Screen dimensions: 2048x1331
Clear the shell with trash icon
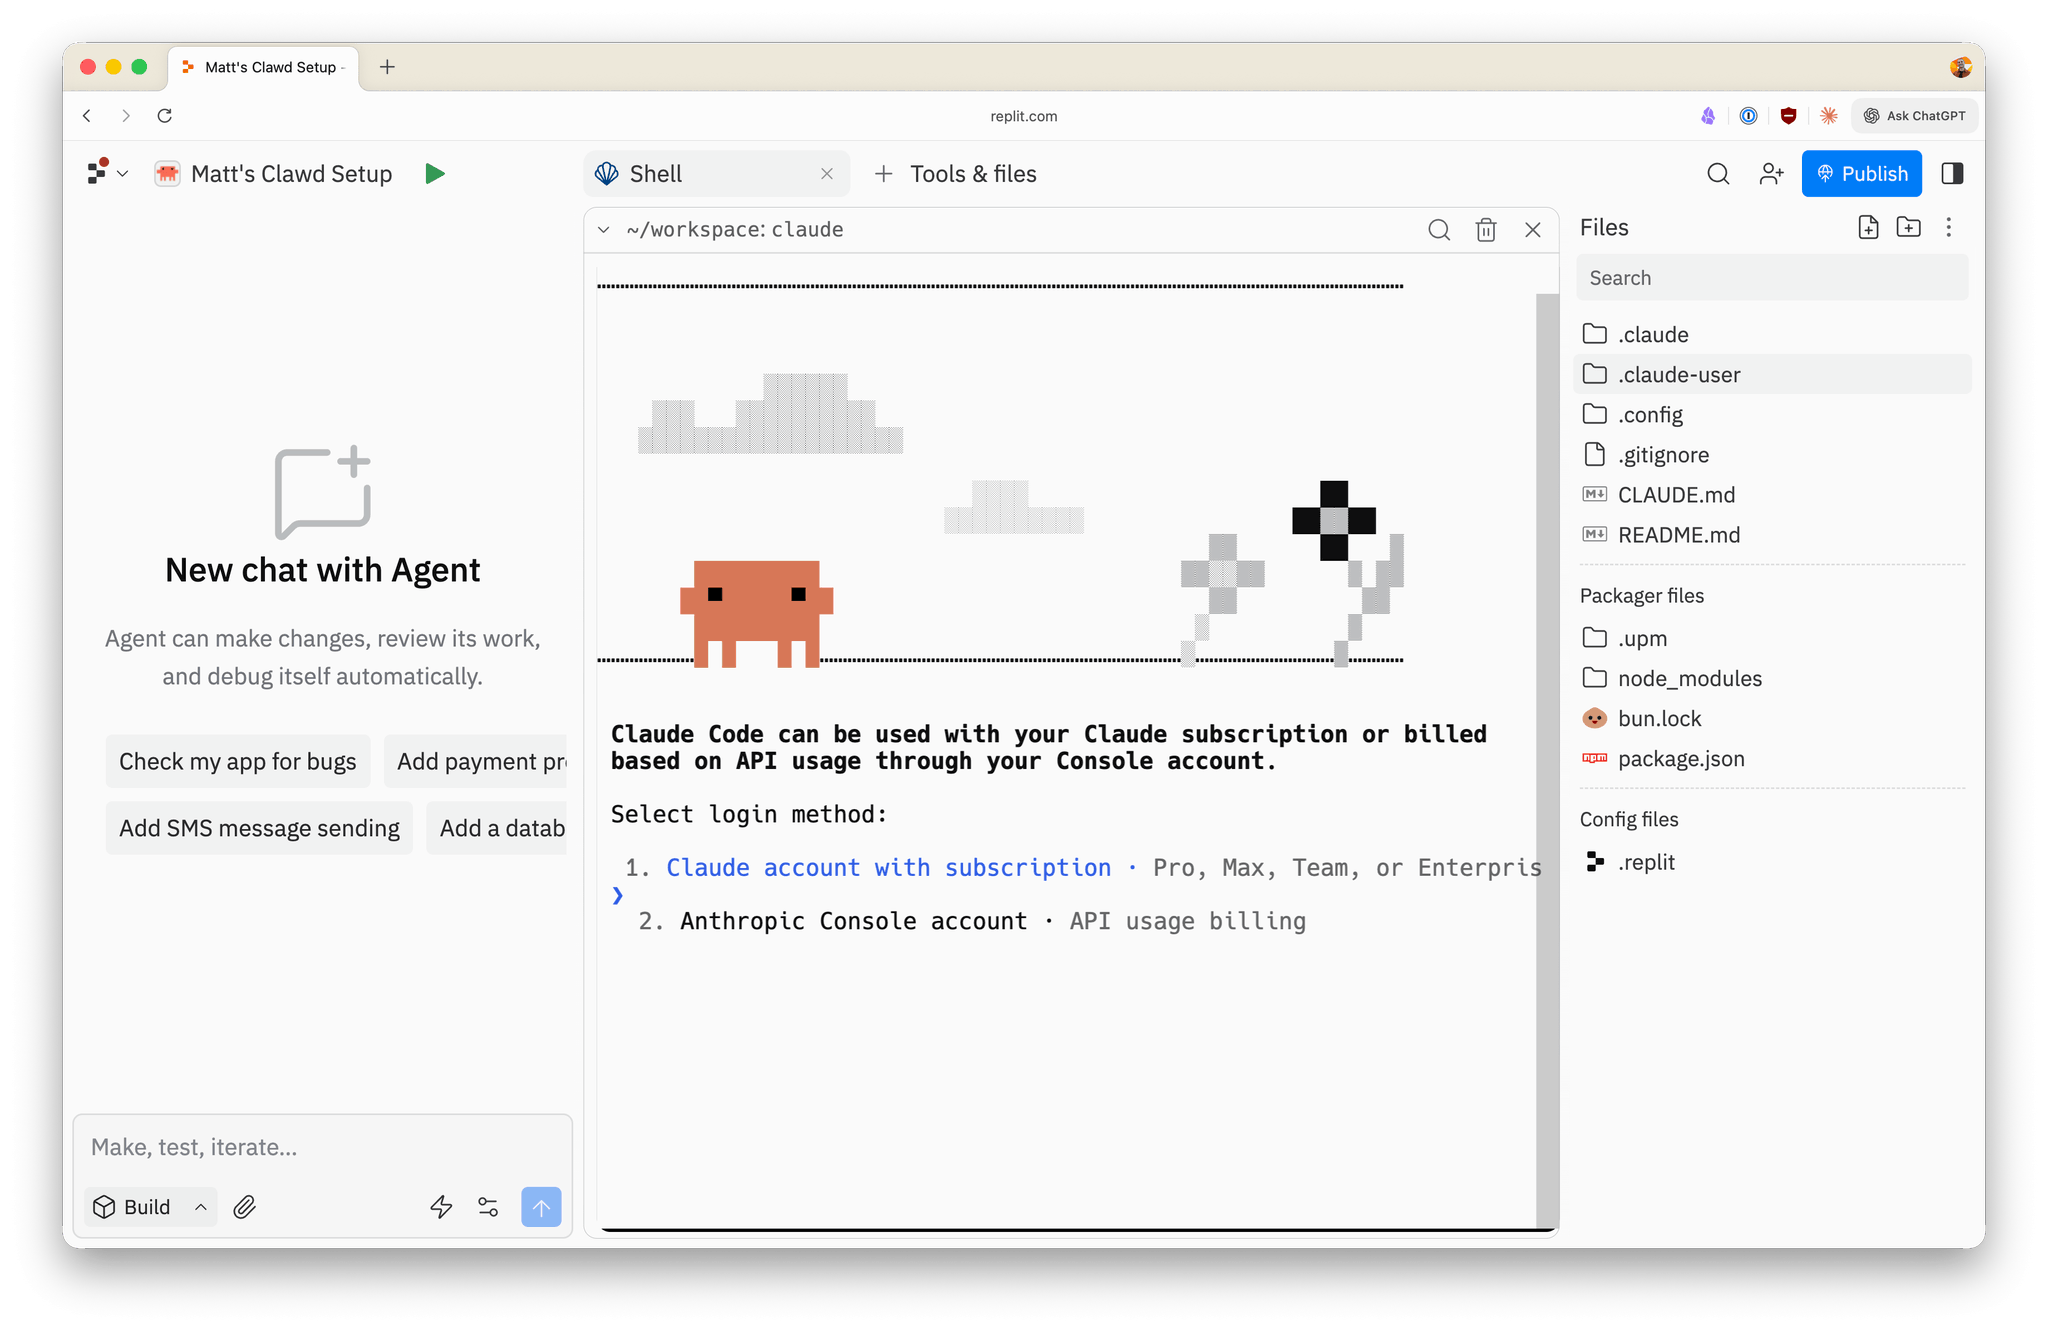[x=1486, y=230]
